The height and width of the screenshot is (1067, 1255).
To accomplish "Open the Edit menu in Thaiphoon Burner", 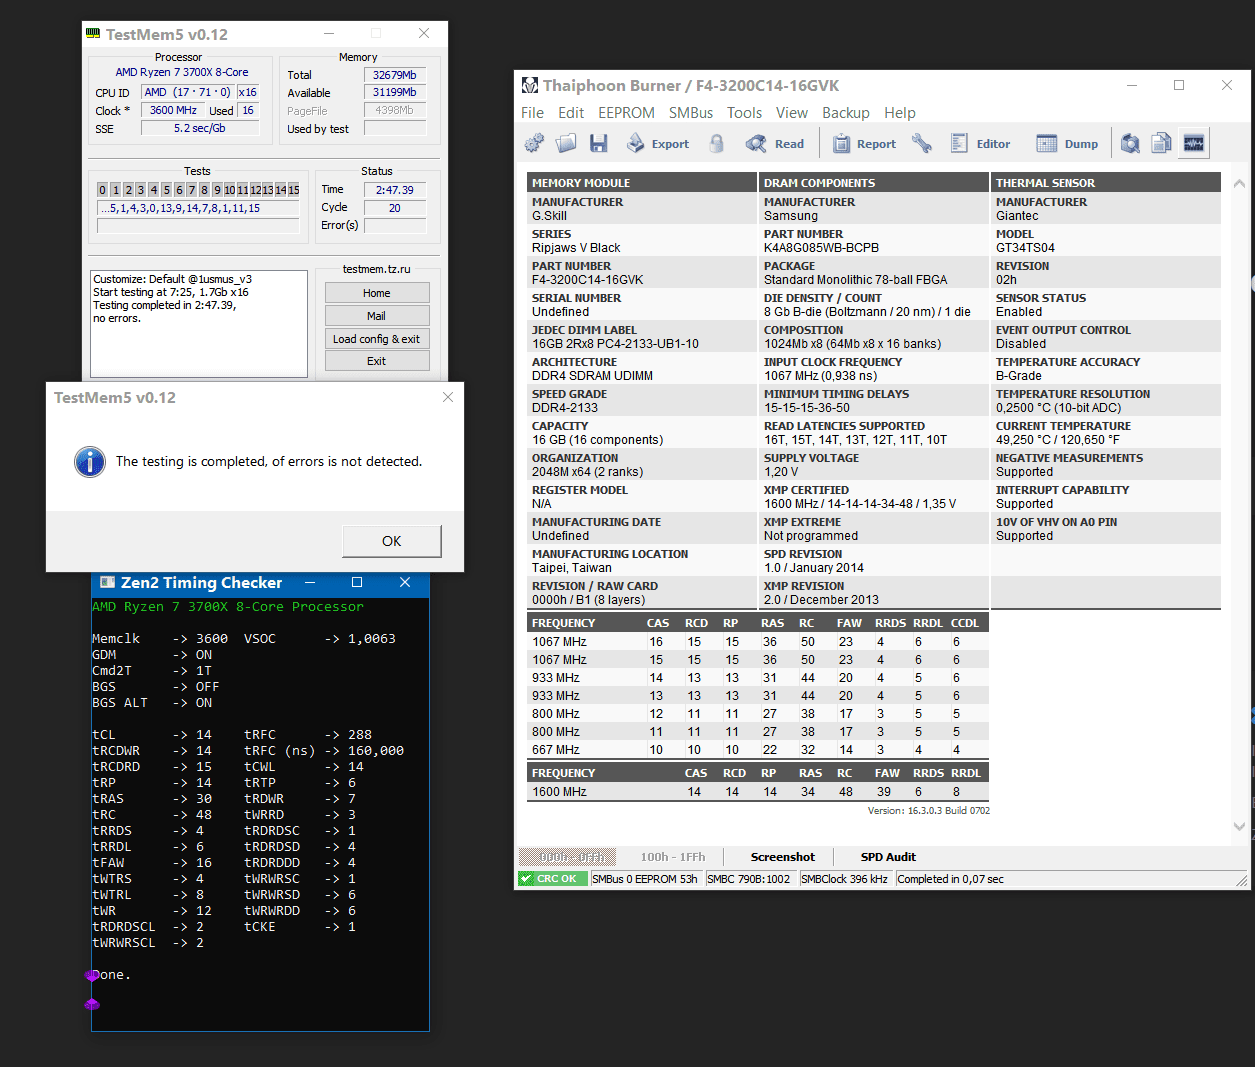I will coord(571,113).
